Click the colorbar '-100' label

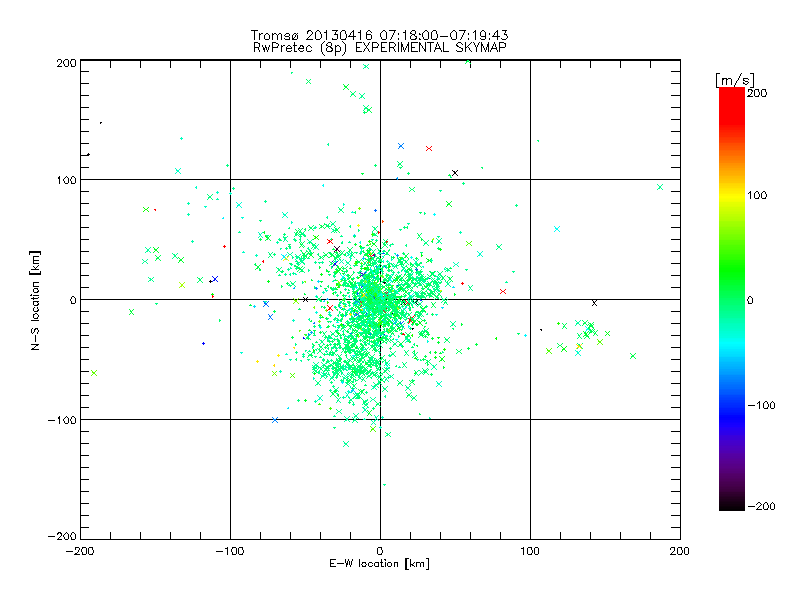point(761,406)
